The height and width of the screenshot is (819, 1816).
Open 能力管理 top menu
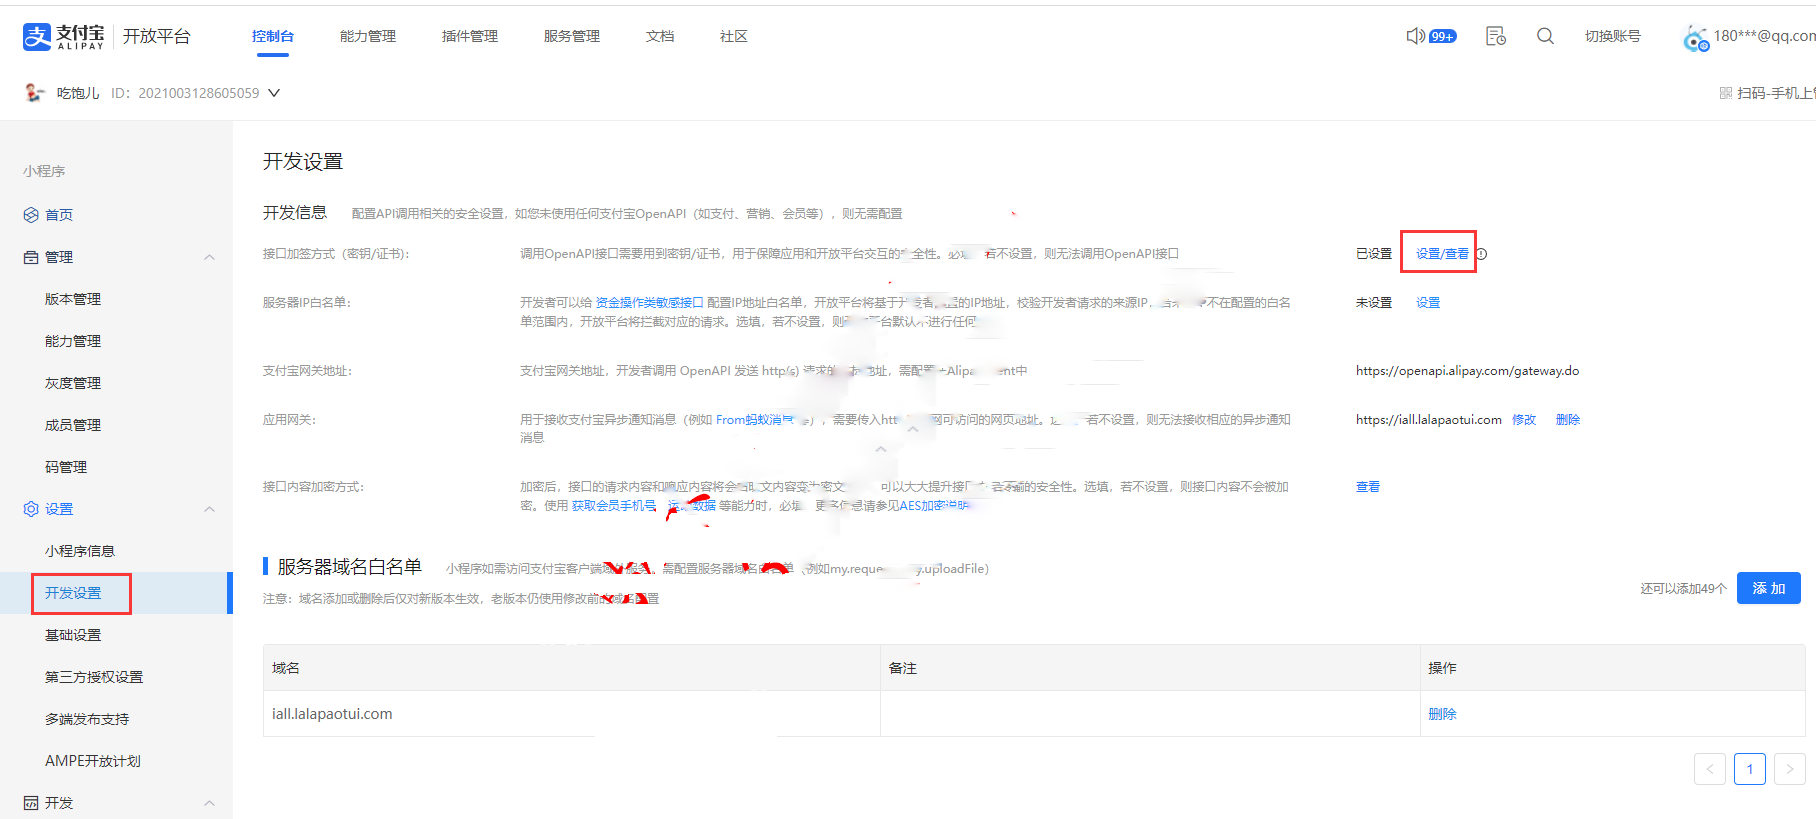[x=368, y=36]
